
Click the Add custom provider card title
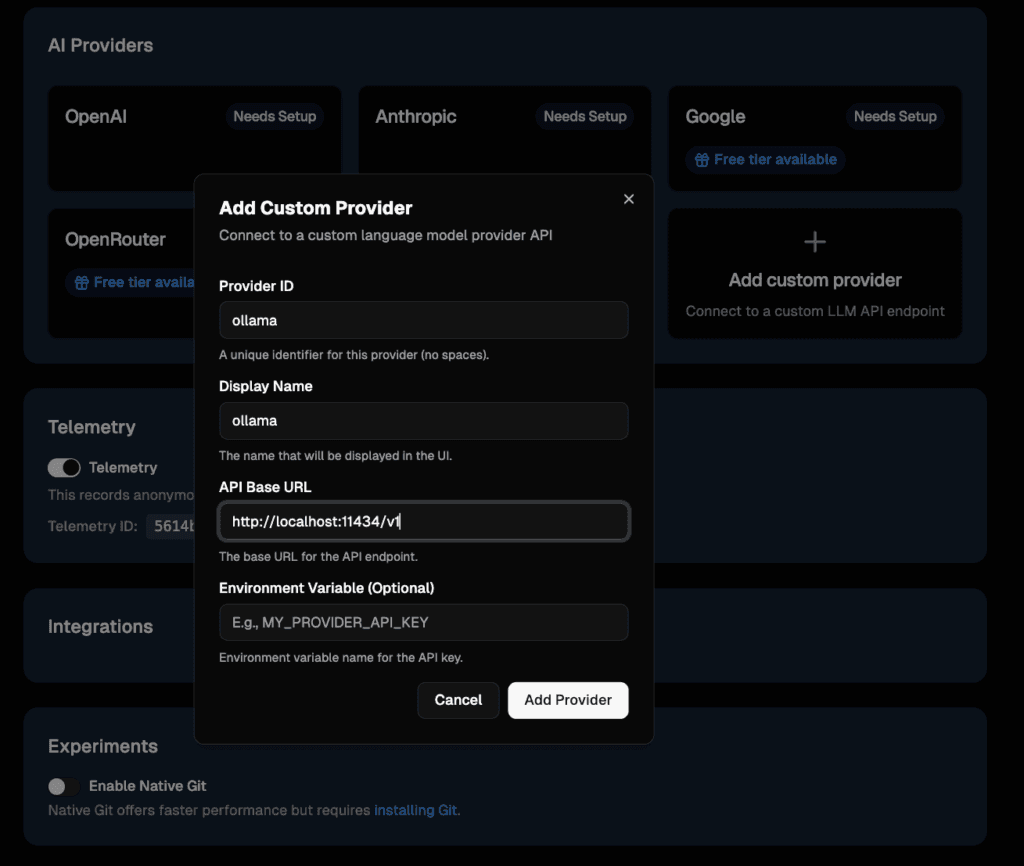point(815,280)
